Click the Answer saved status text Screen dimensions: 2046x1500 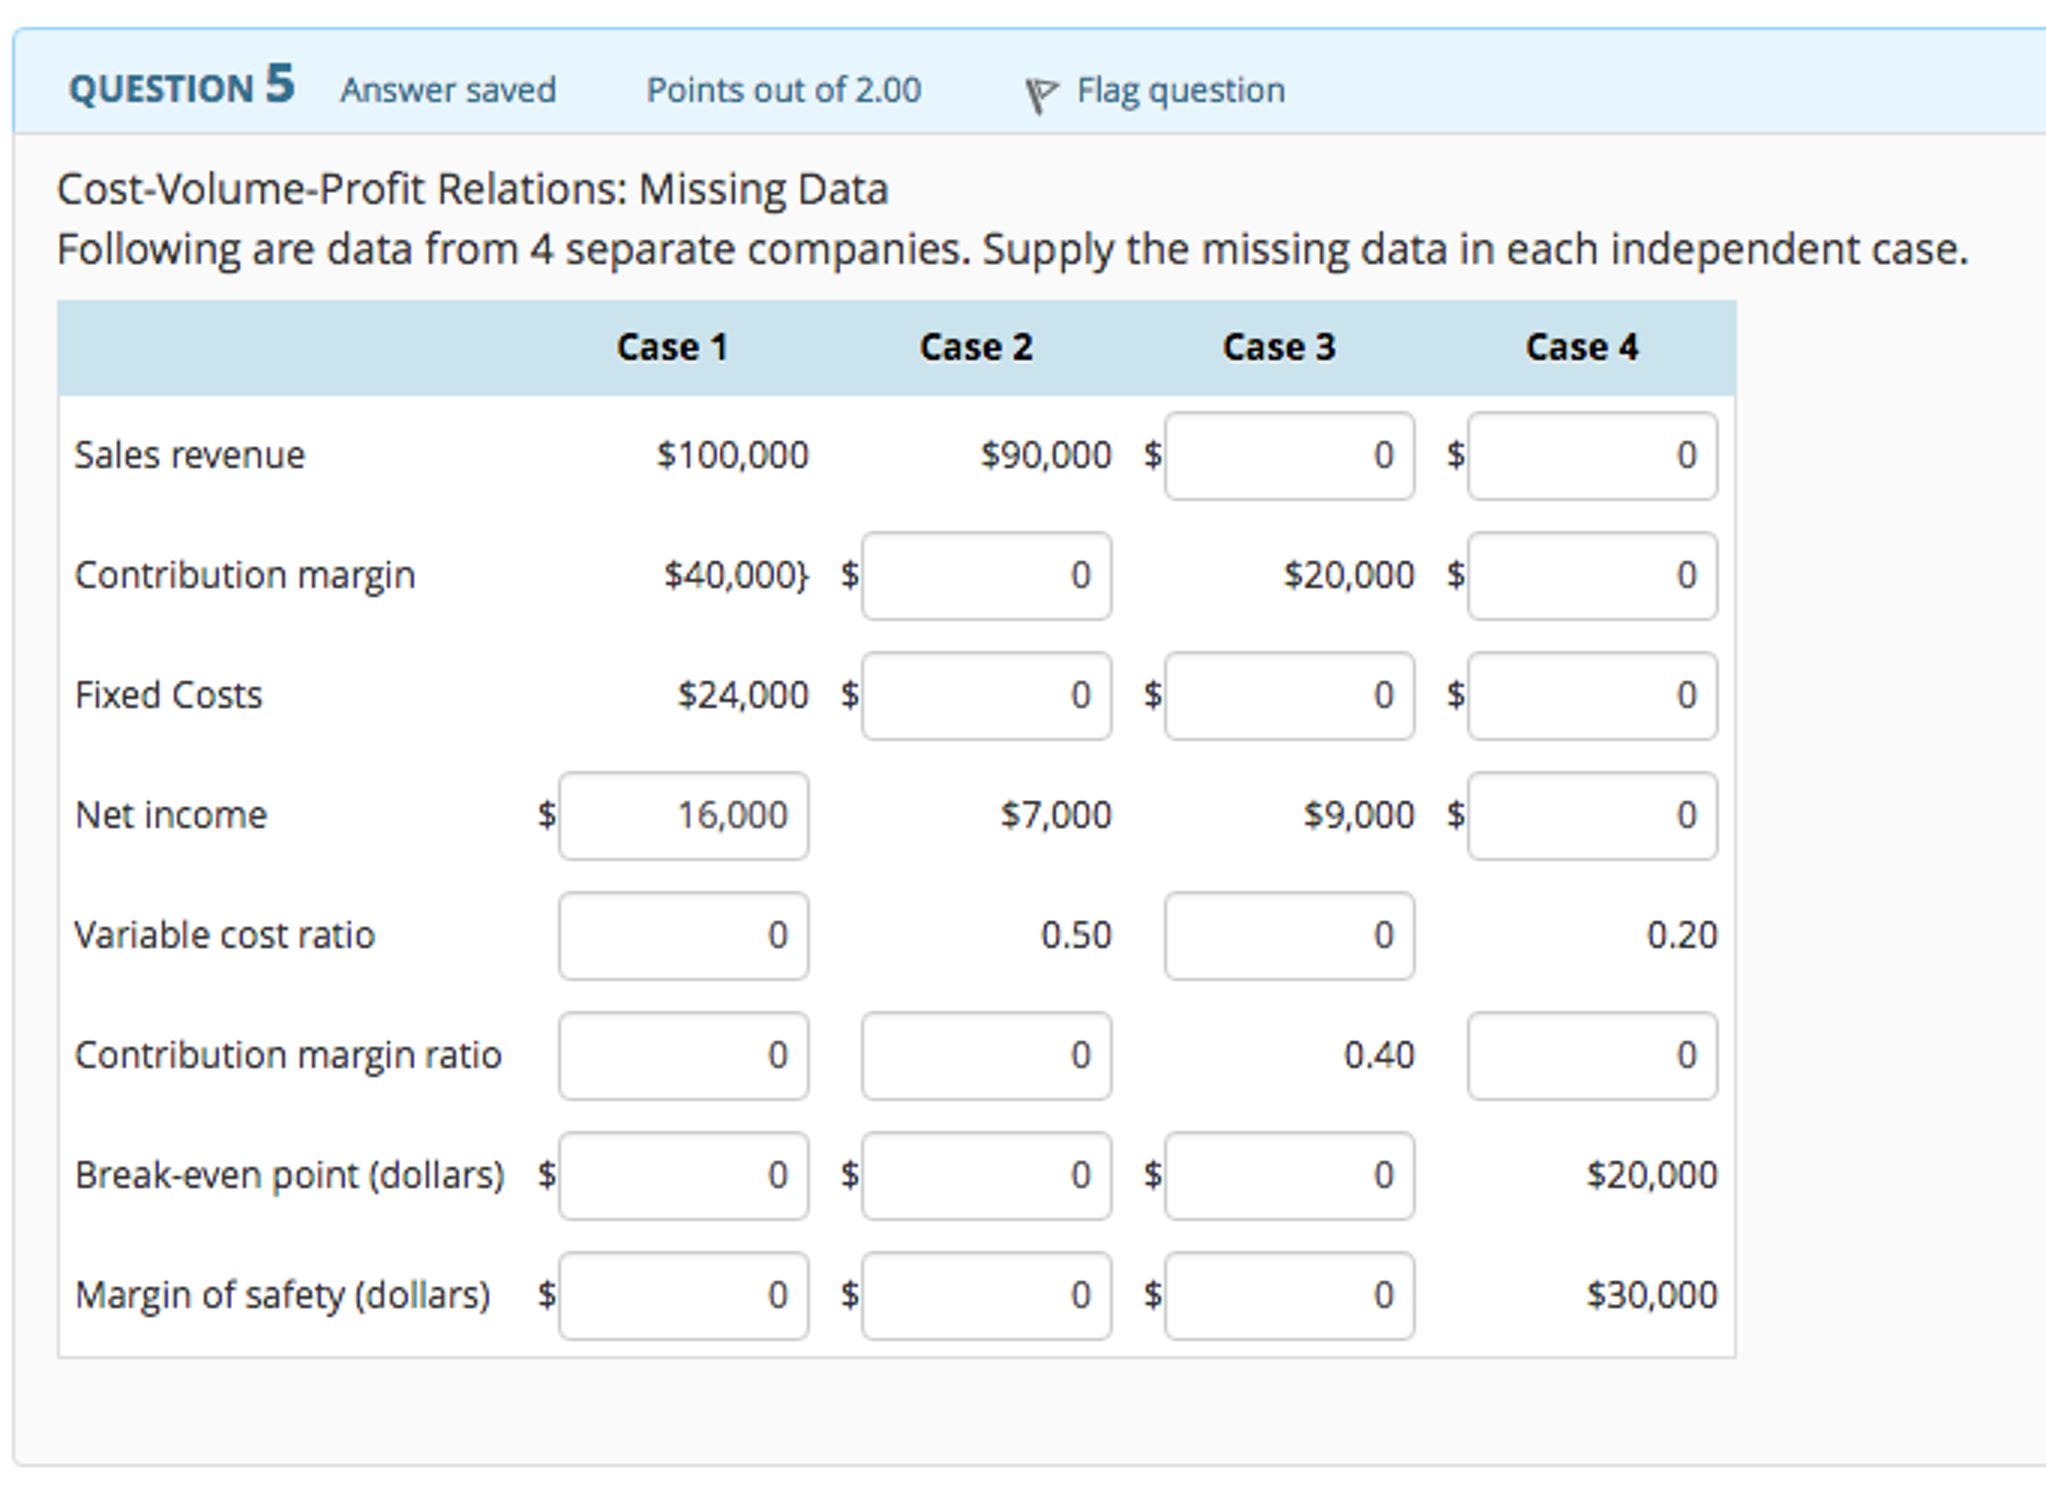tap(449, 90)
